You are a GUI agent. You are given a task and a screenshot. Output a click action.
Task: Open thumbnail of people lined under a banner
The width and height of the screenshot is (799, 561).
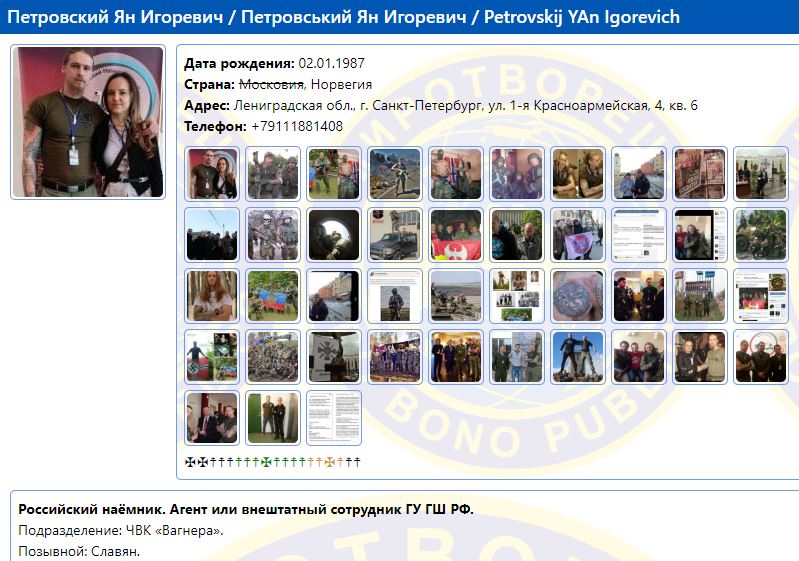click(395, 357)
